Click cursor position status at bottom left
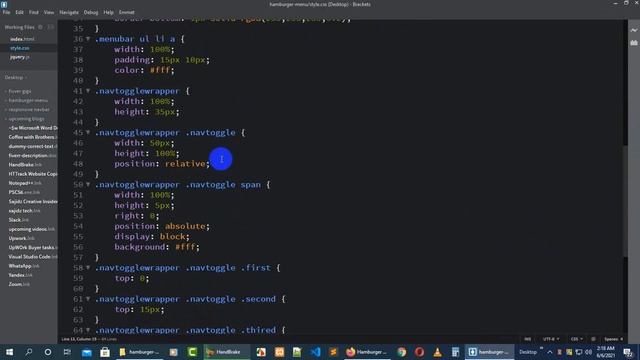The image size is (640, 360). click(79, 339)
